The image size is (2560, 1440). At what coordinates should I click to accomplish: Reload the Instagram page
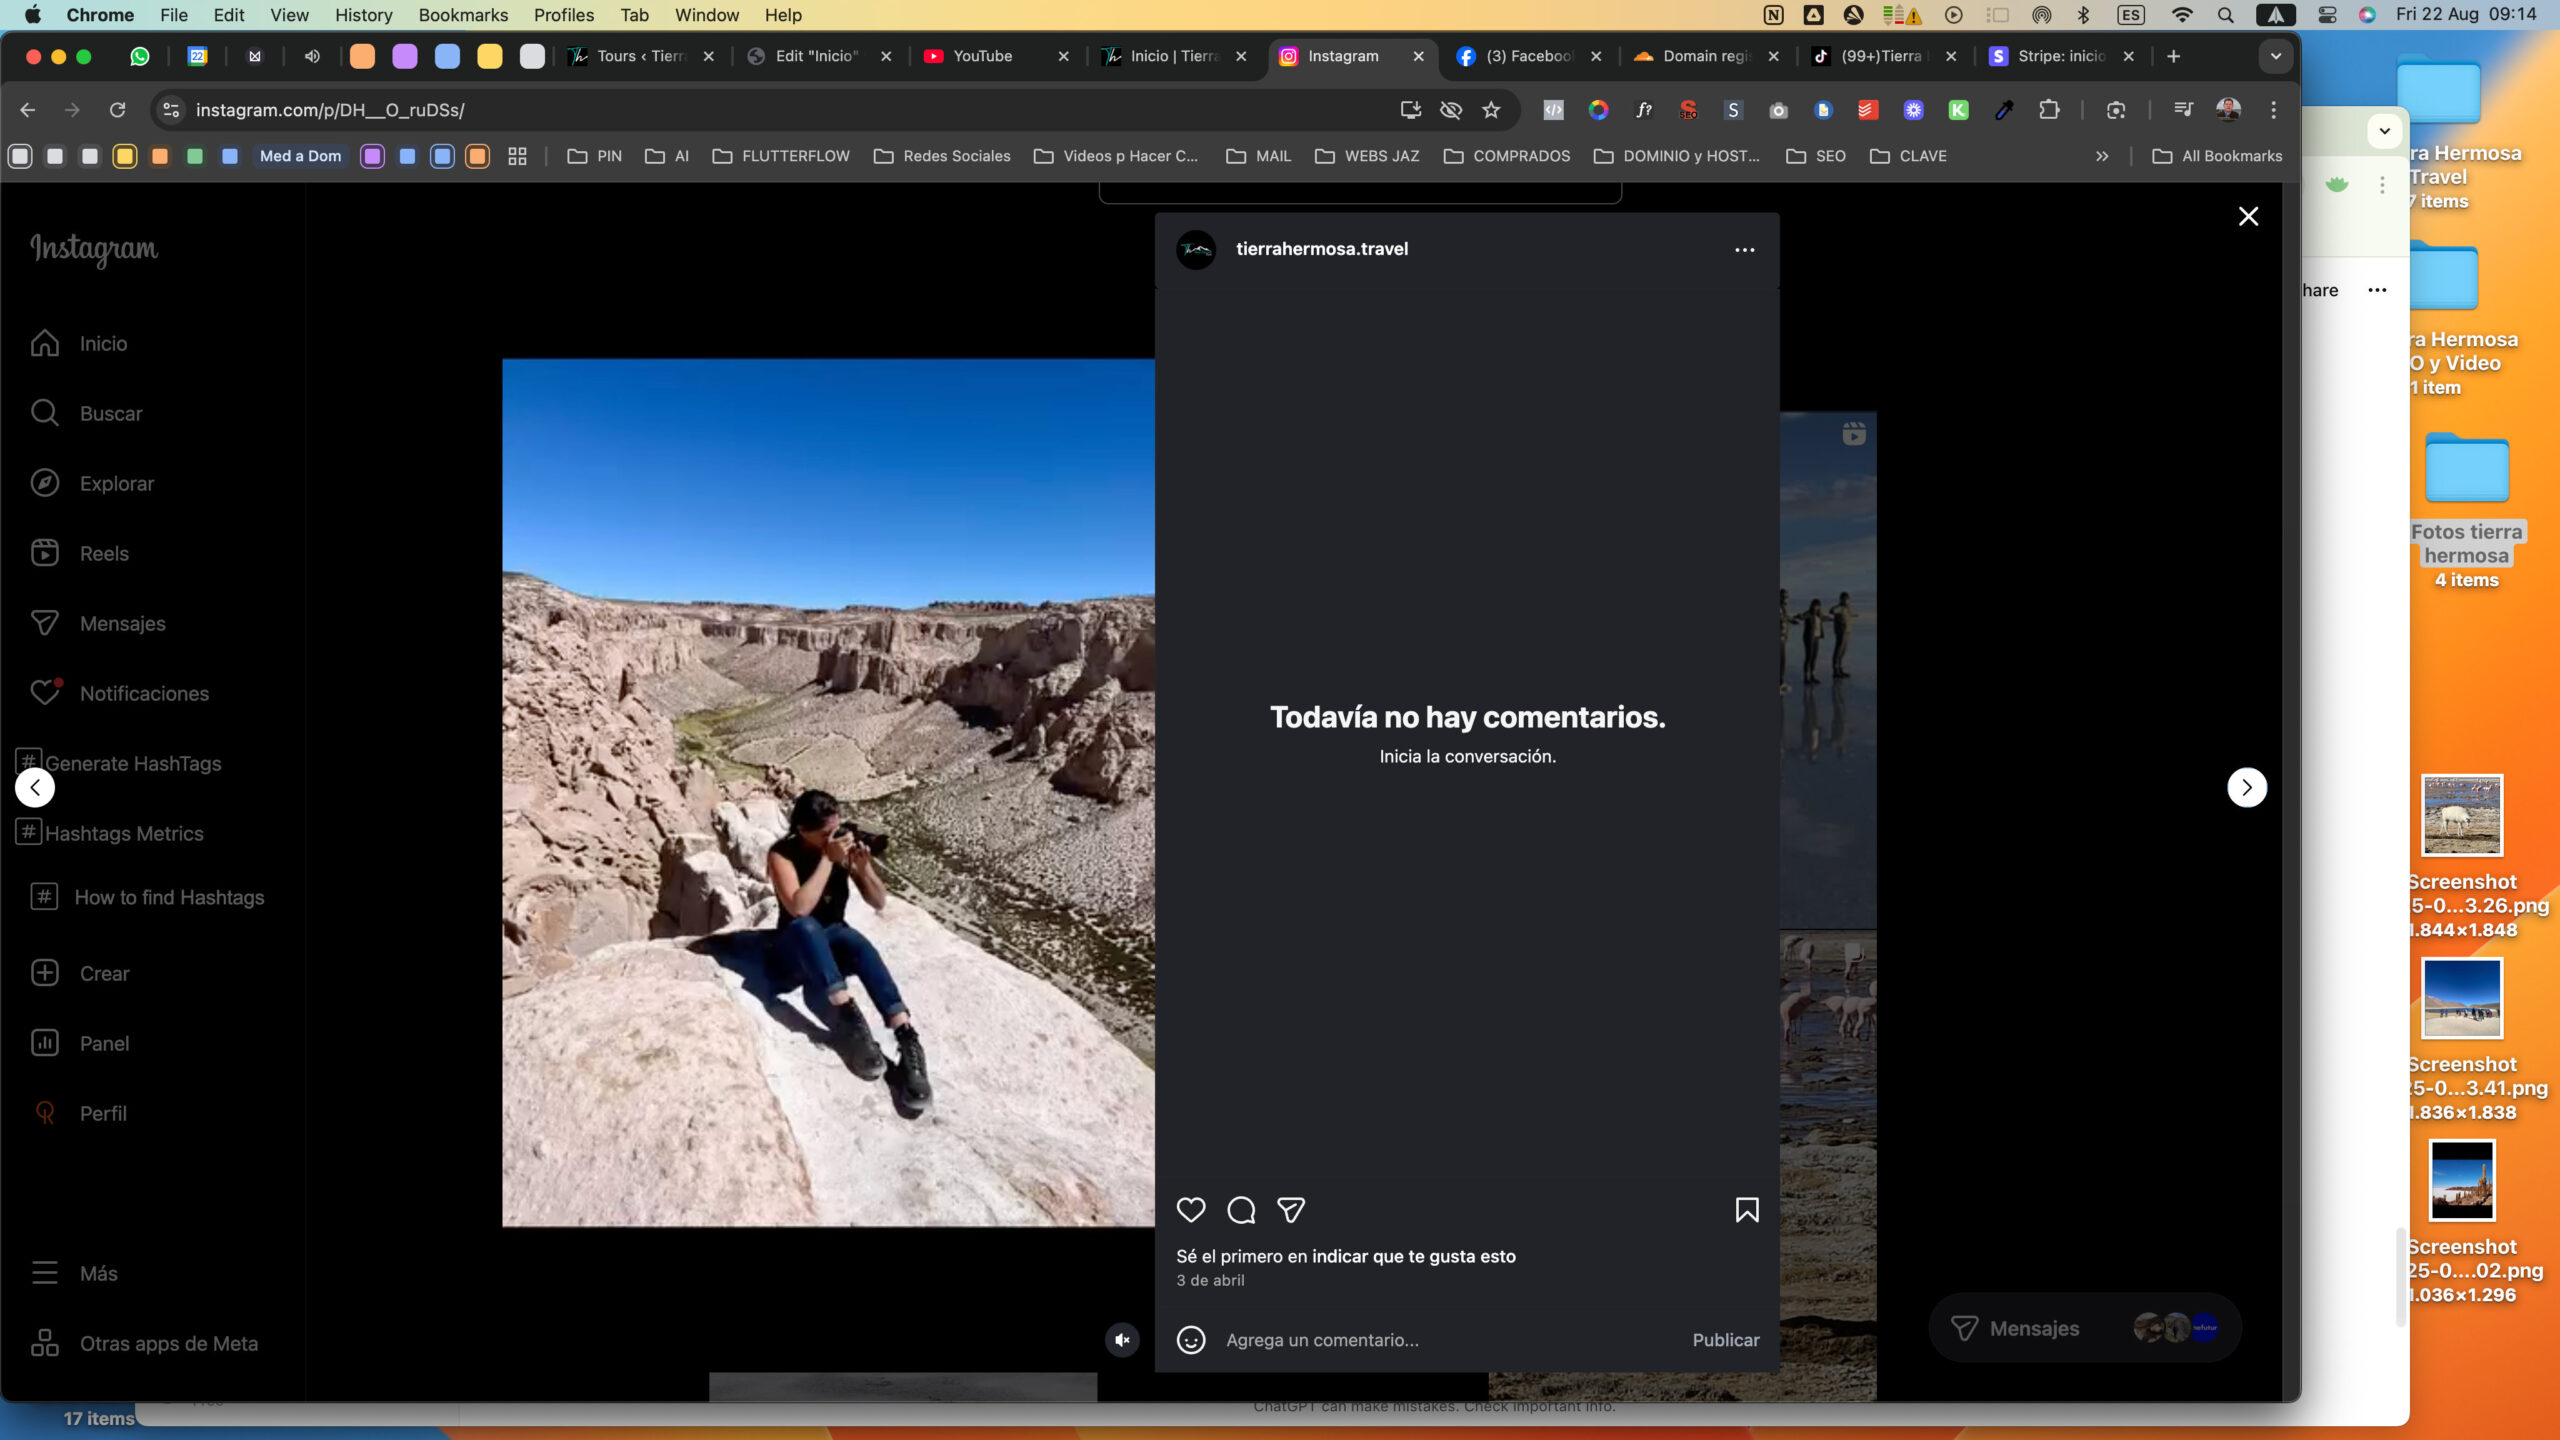[x=117, y=110]
